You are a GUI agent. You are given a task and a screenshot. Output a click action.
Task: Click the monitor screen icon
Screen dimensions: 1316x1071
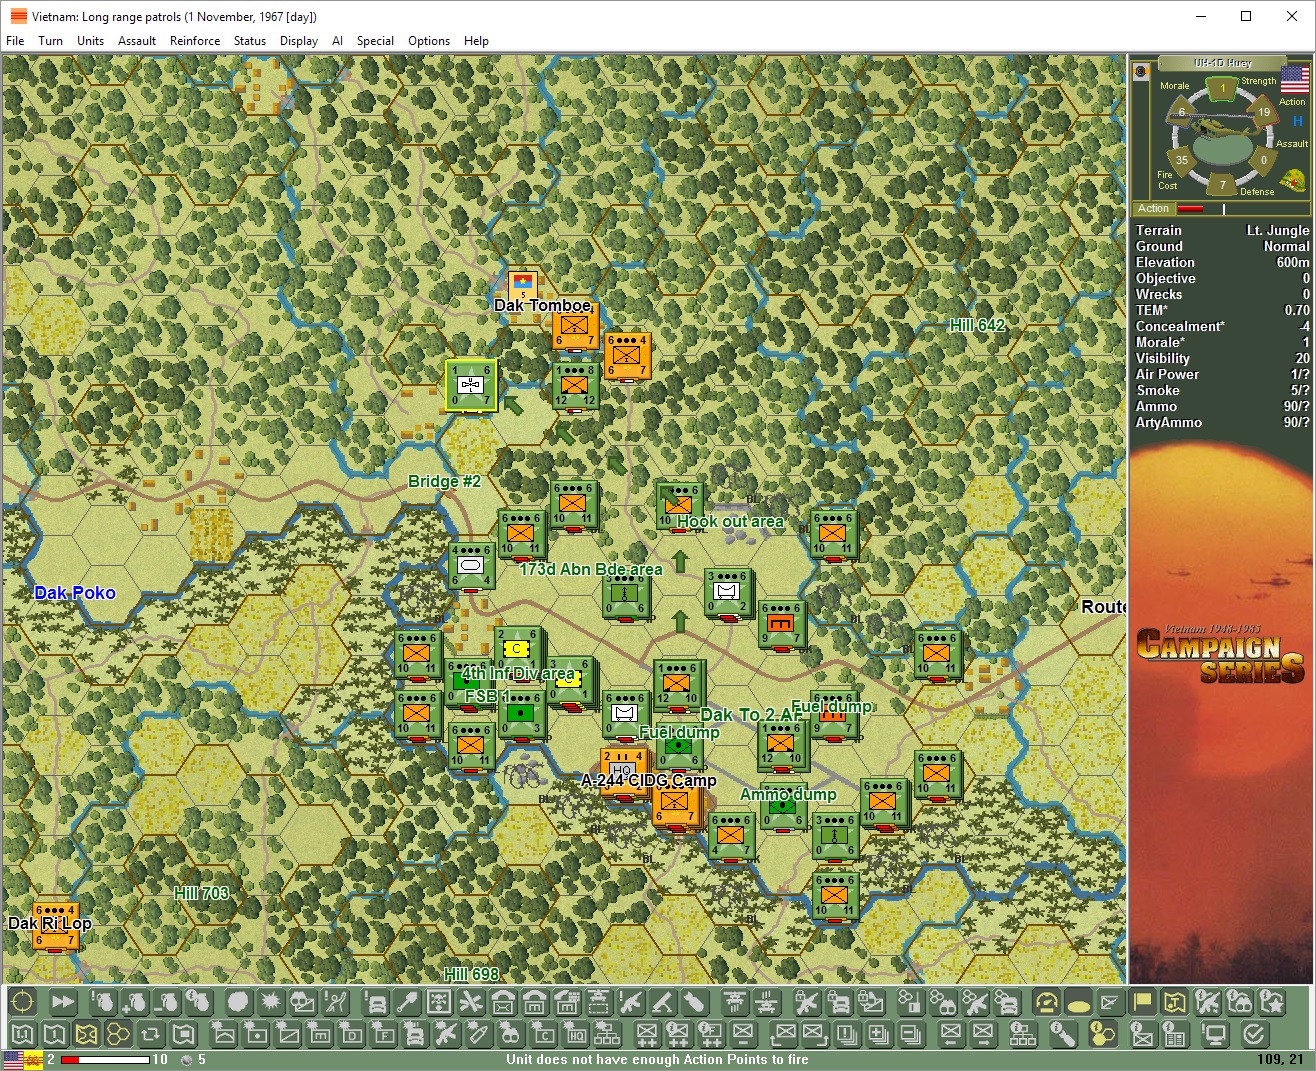click(1214, 1033)
